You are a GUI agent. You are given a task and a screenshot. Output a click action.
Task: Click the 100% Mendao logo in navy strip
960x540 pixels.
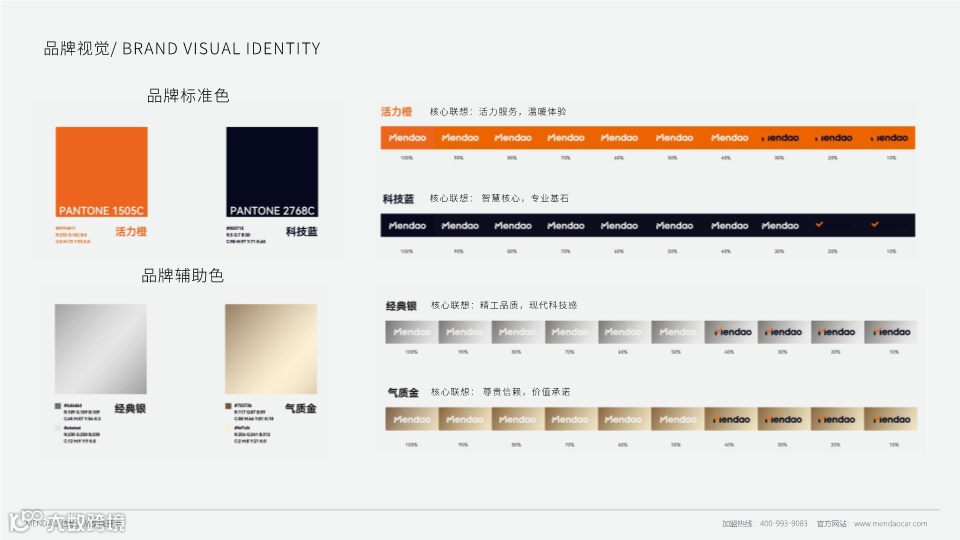pyautogui.click(x=407, y=226)
